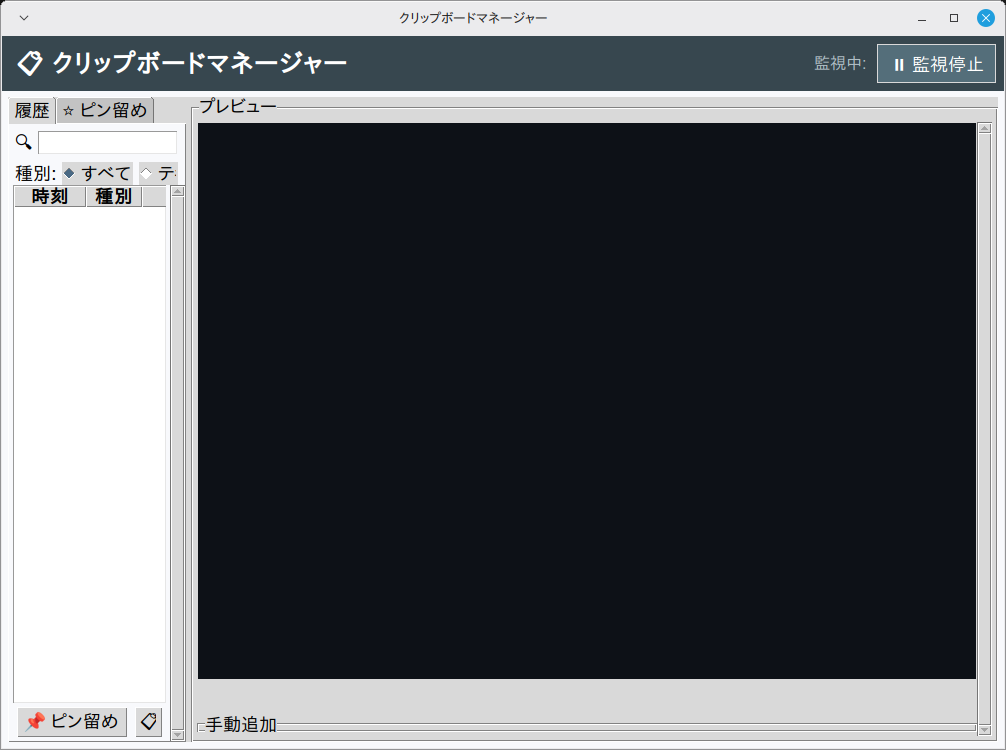Click the tag logo in the header
This screenshot has width=1006, height=750.
click(30, 64)
